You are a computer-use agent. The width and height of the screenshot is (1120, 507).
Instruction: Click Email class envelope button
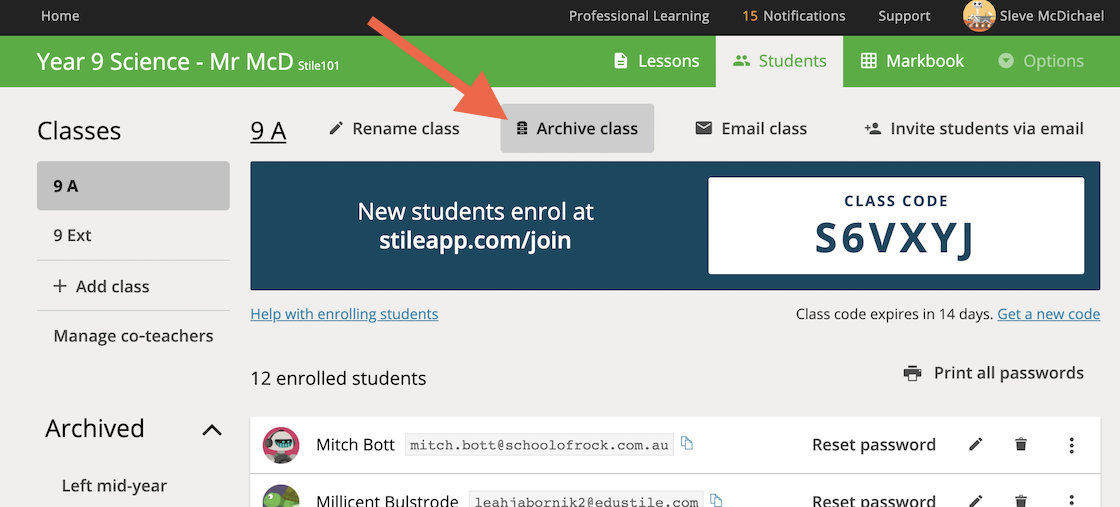pos(751,129)
